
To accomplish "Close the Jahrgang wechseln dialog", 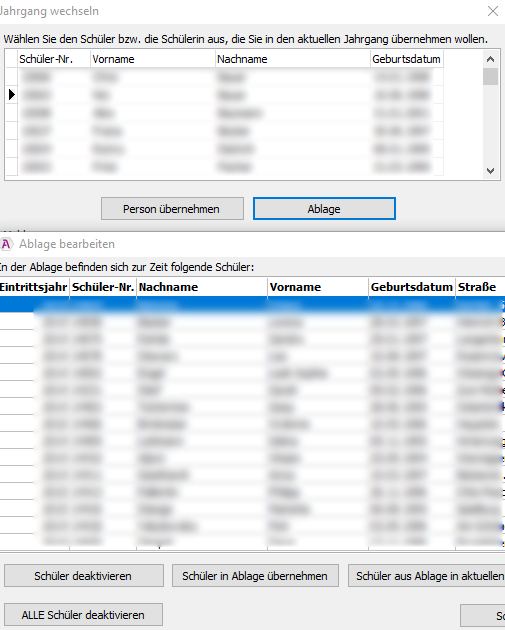I will [x=493, y=11].
